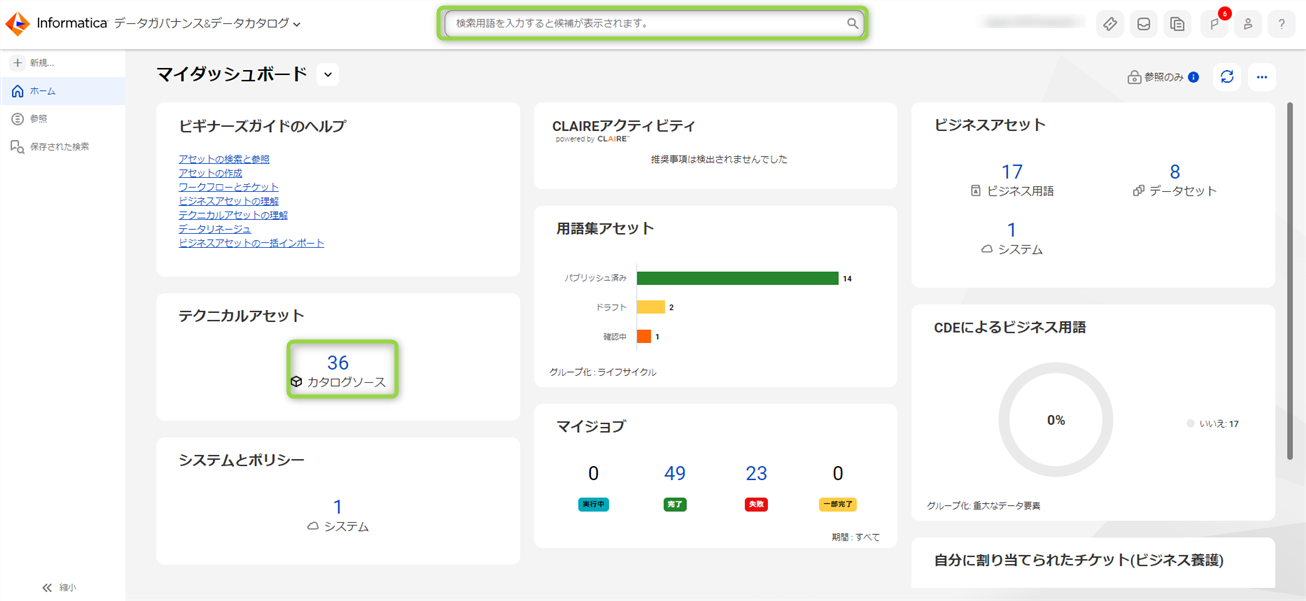Open the tickets icon in the header

[1110, 23]
